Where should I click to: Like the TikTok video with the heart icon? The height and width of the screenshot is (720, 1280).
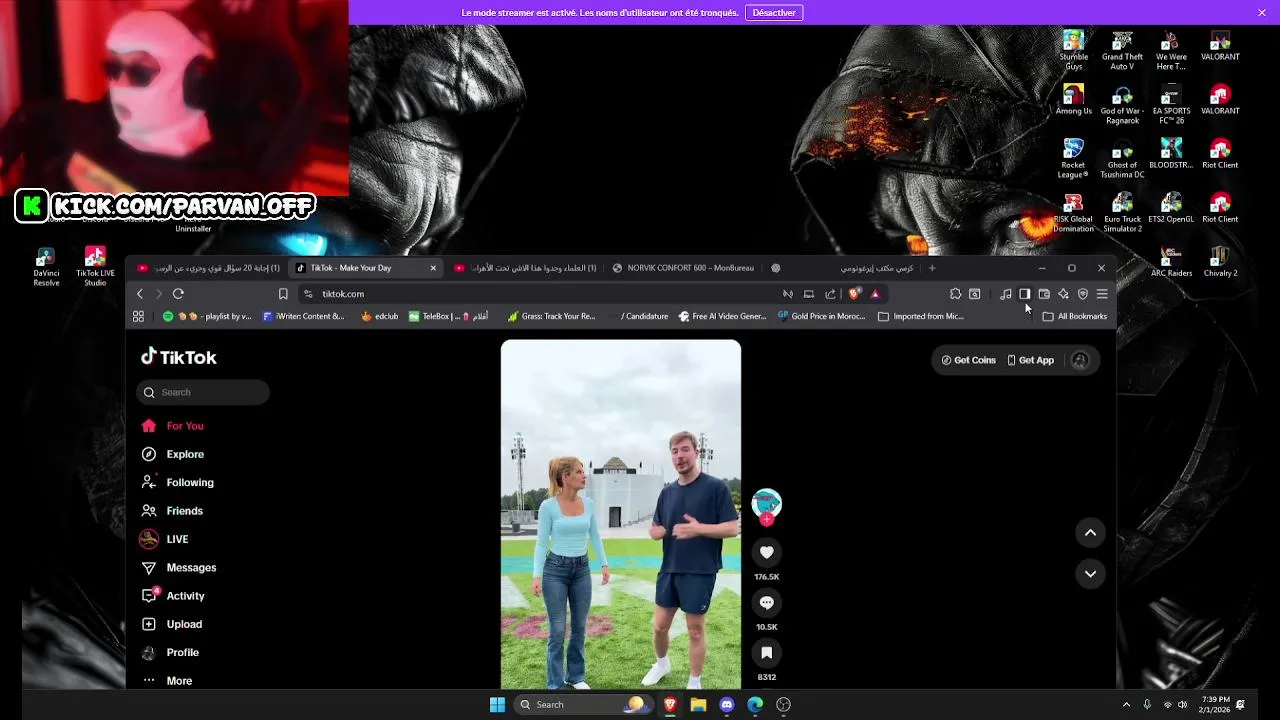point(766,552)
